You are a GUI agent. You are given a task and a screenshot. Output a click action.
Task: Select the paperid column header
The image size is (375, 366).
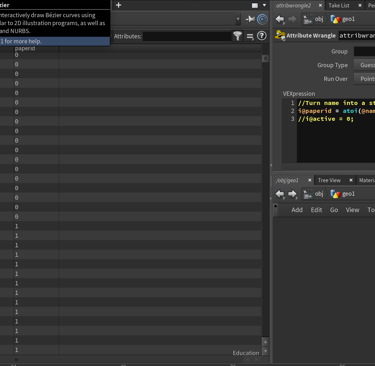[x=25, y=49]
